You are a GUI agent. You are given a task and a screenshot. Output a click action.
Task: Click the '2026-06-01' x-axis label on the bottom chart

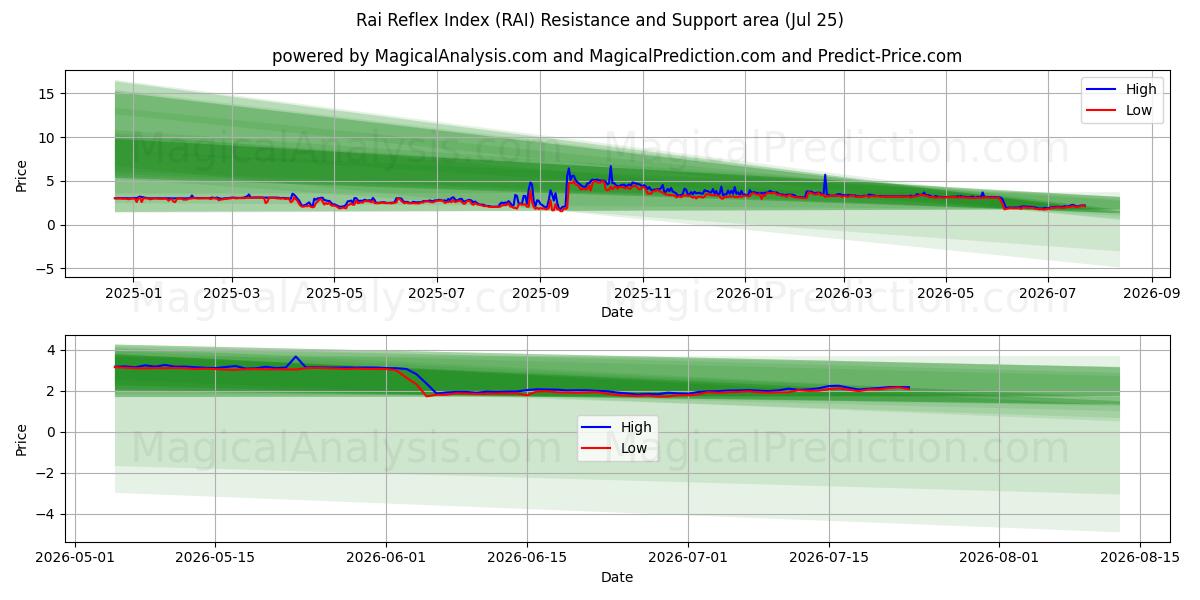[x=386, y=557]
